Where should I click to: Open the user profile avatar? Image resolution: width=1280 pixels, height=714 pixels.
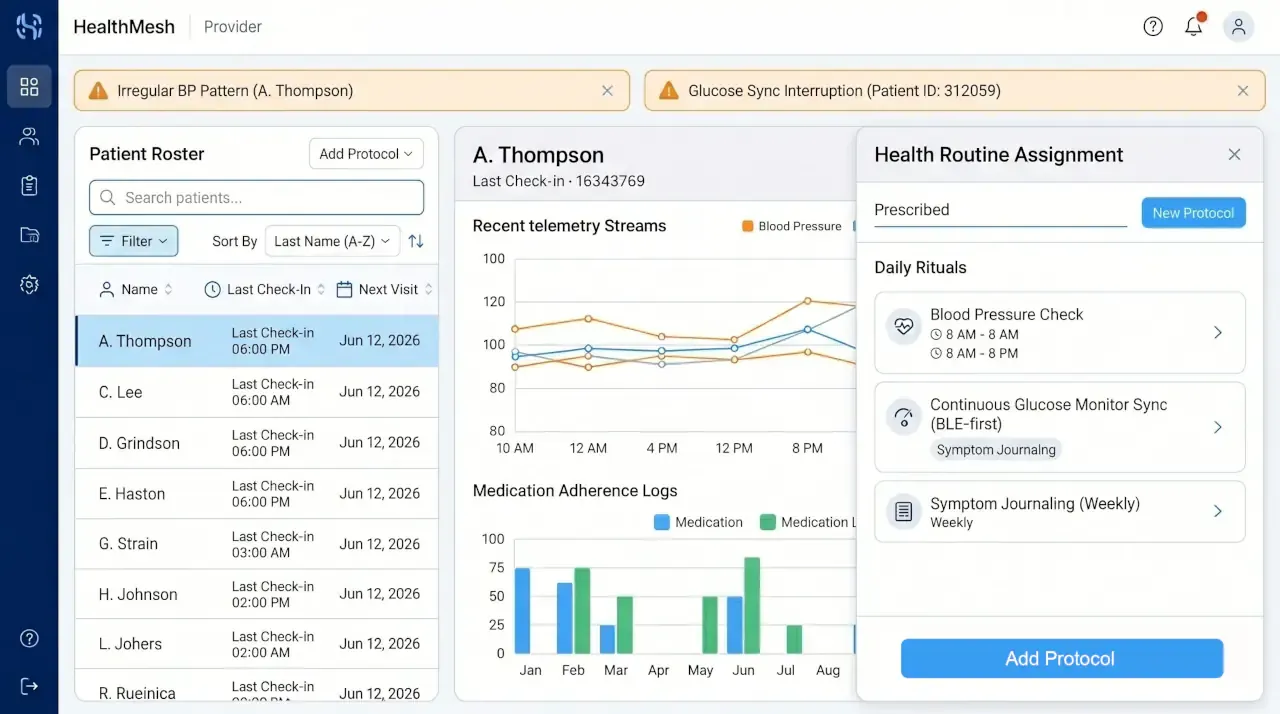[1238, 27]
